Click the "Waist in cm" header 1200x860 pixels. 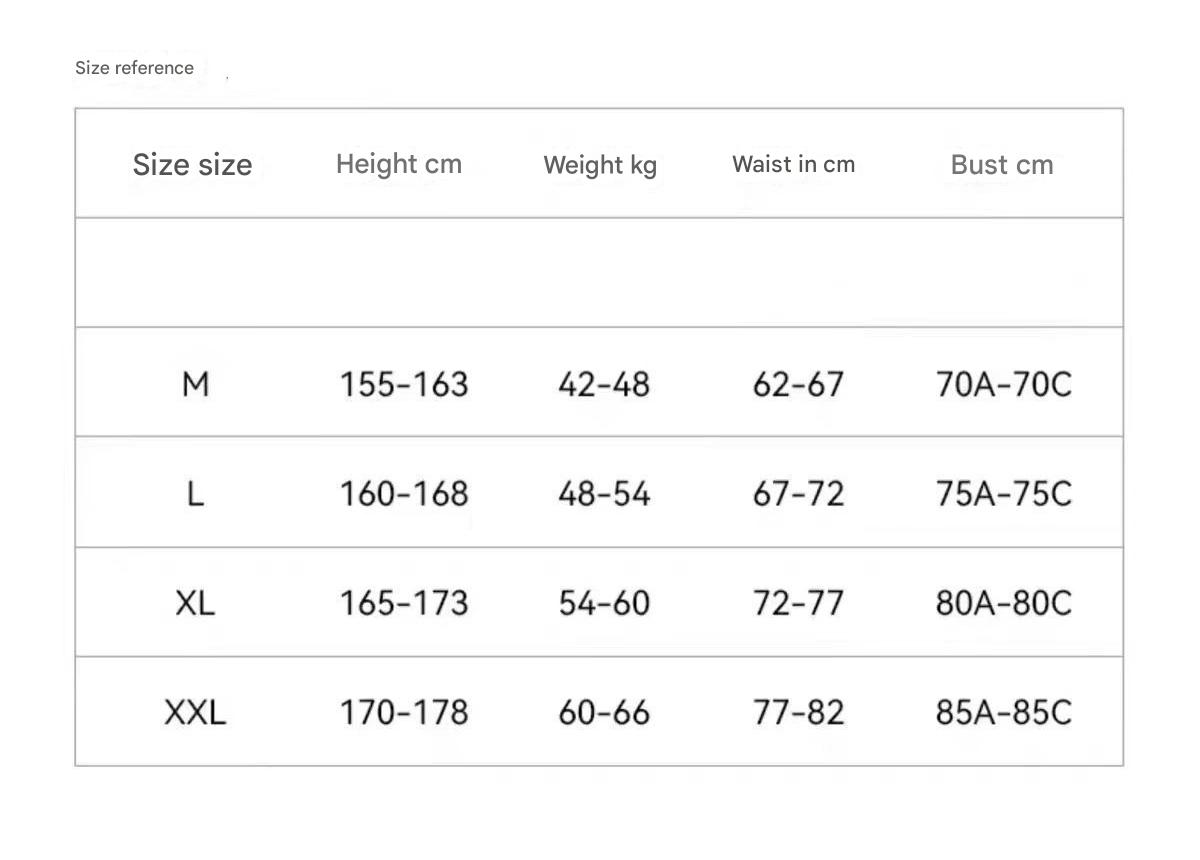[793, 164]
